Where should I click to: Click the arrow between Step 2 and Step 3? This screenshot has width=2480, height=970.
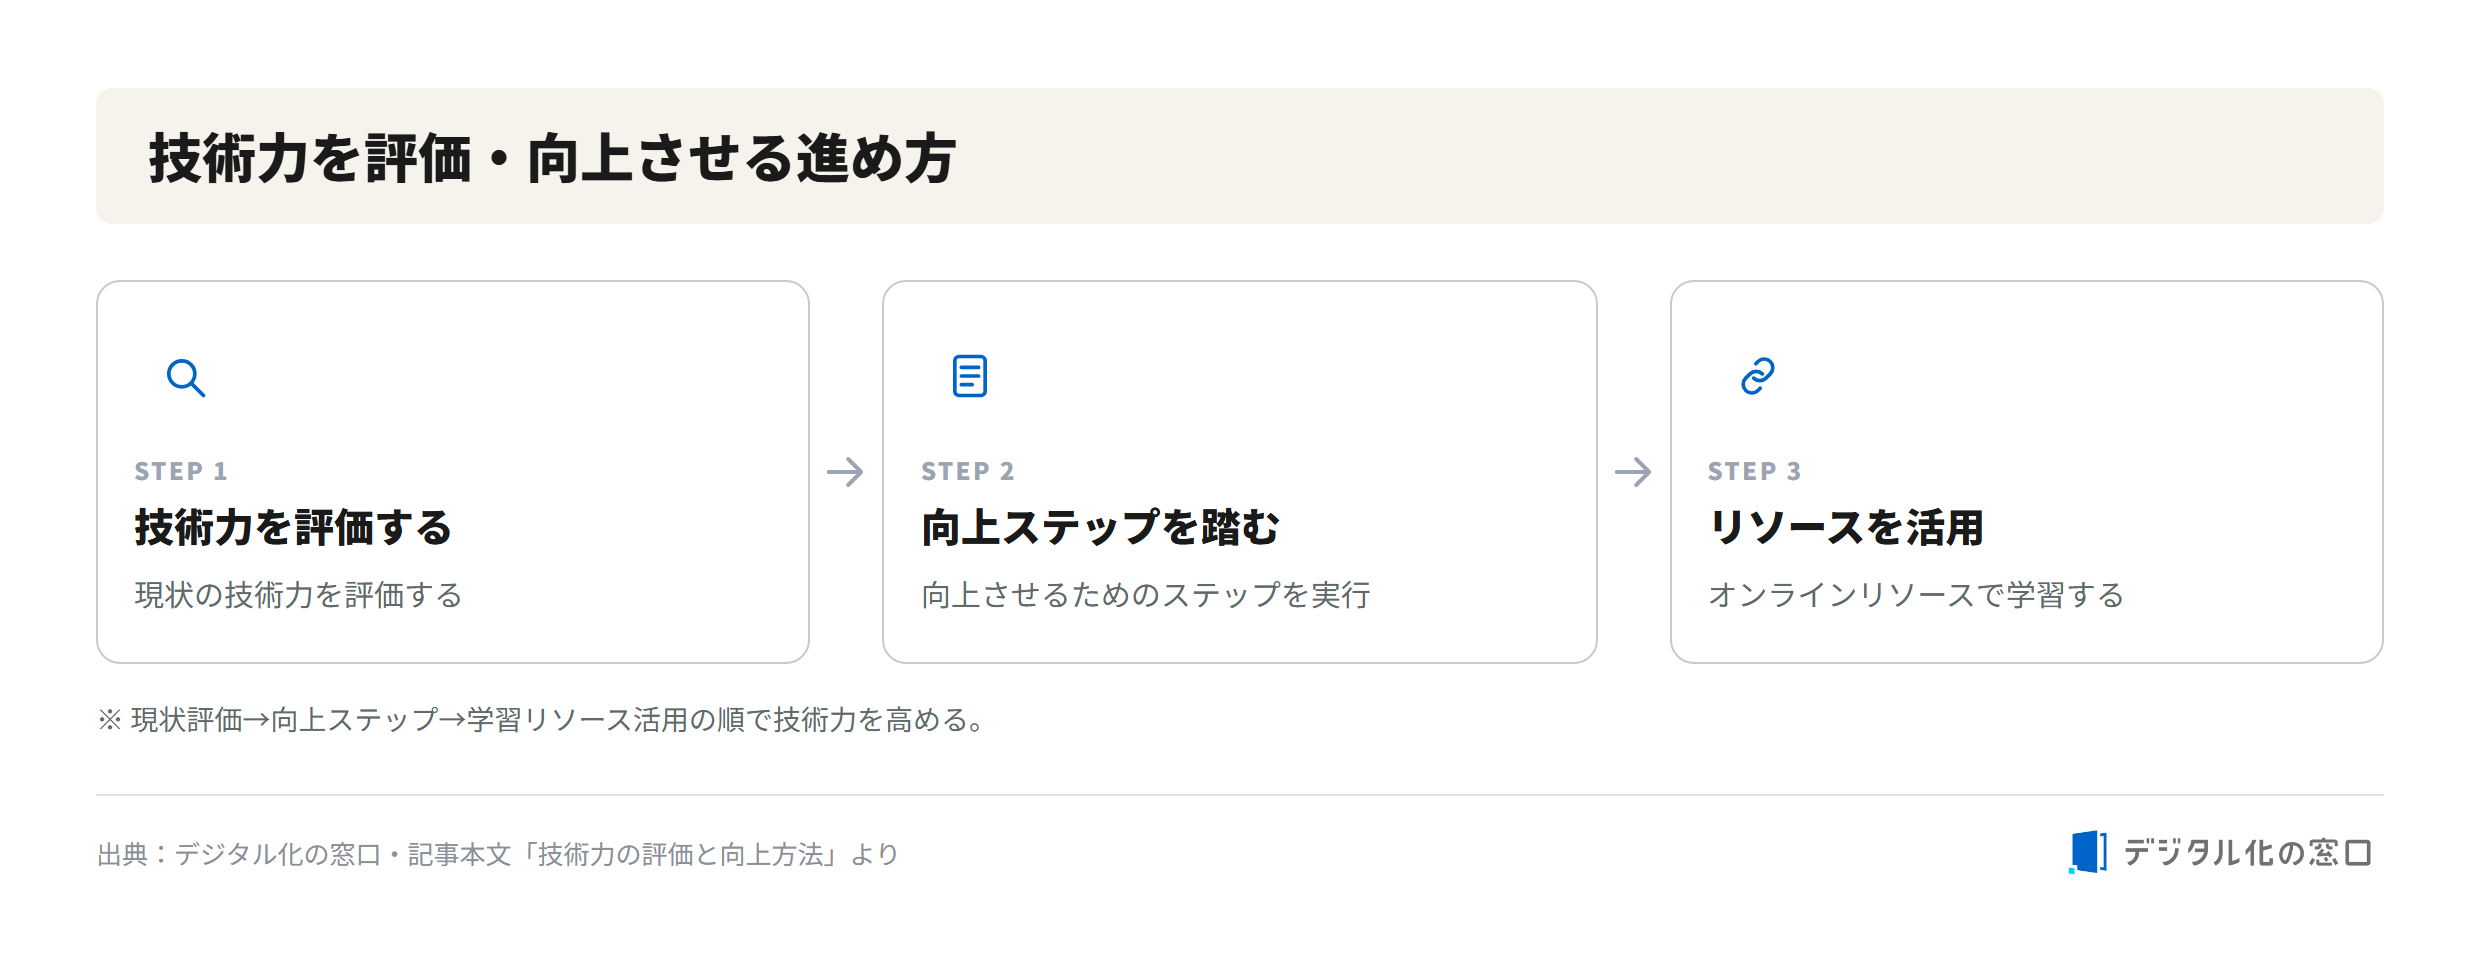click(x=1633, y=472)
